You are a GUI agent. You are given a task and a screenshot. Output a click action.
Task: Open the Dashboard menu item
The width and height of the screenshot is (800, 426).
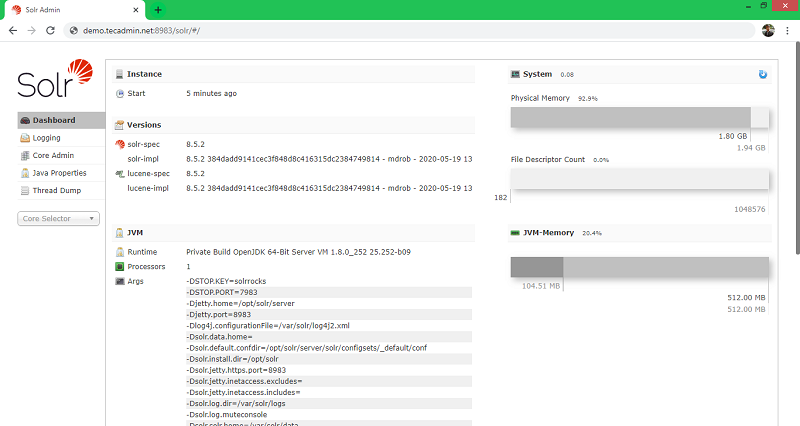pyautogui.click(x=61, y=120)
